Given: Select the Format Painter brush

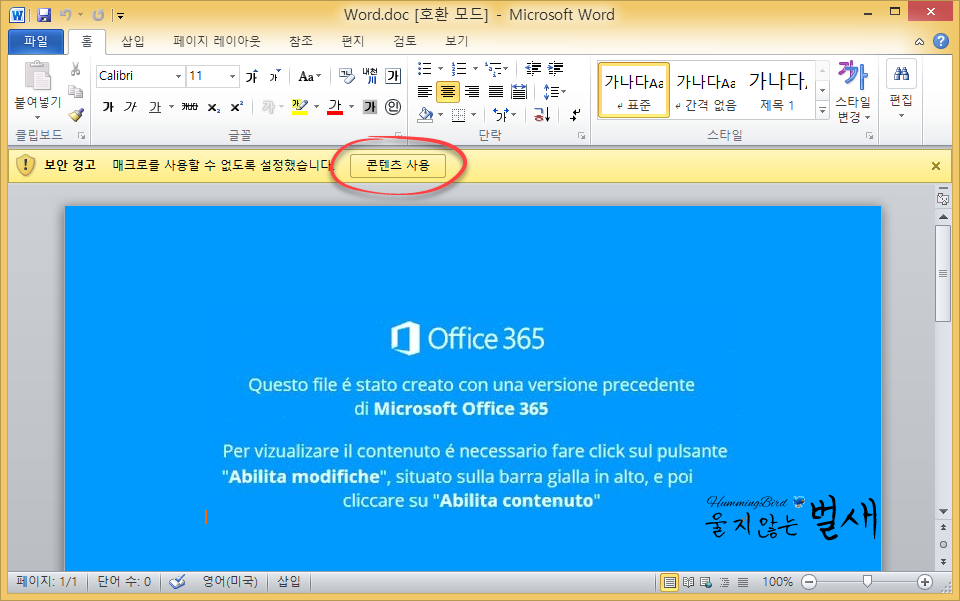Looking at the screenshot, I should pos(76,114).
